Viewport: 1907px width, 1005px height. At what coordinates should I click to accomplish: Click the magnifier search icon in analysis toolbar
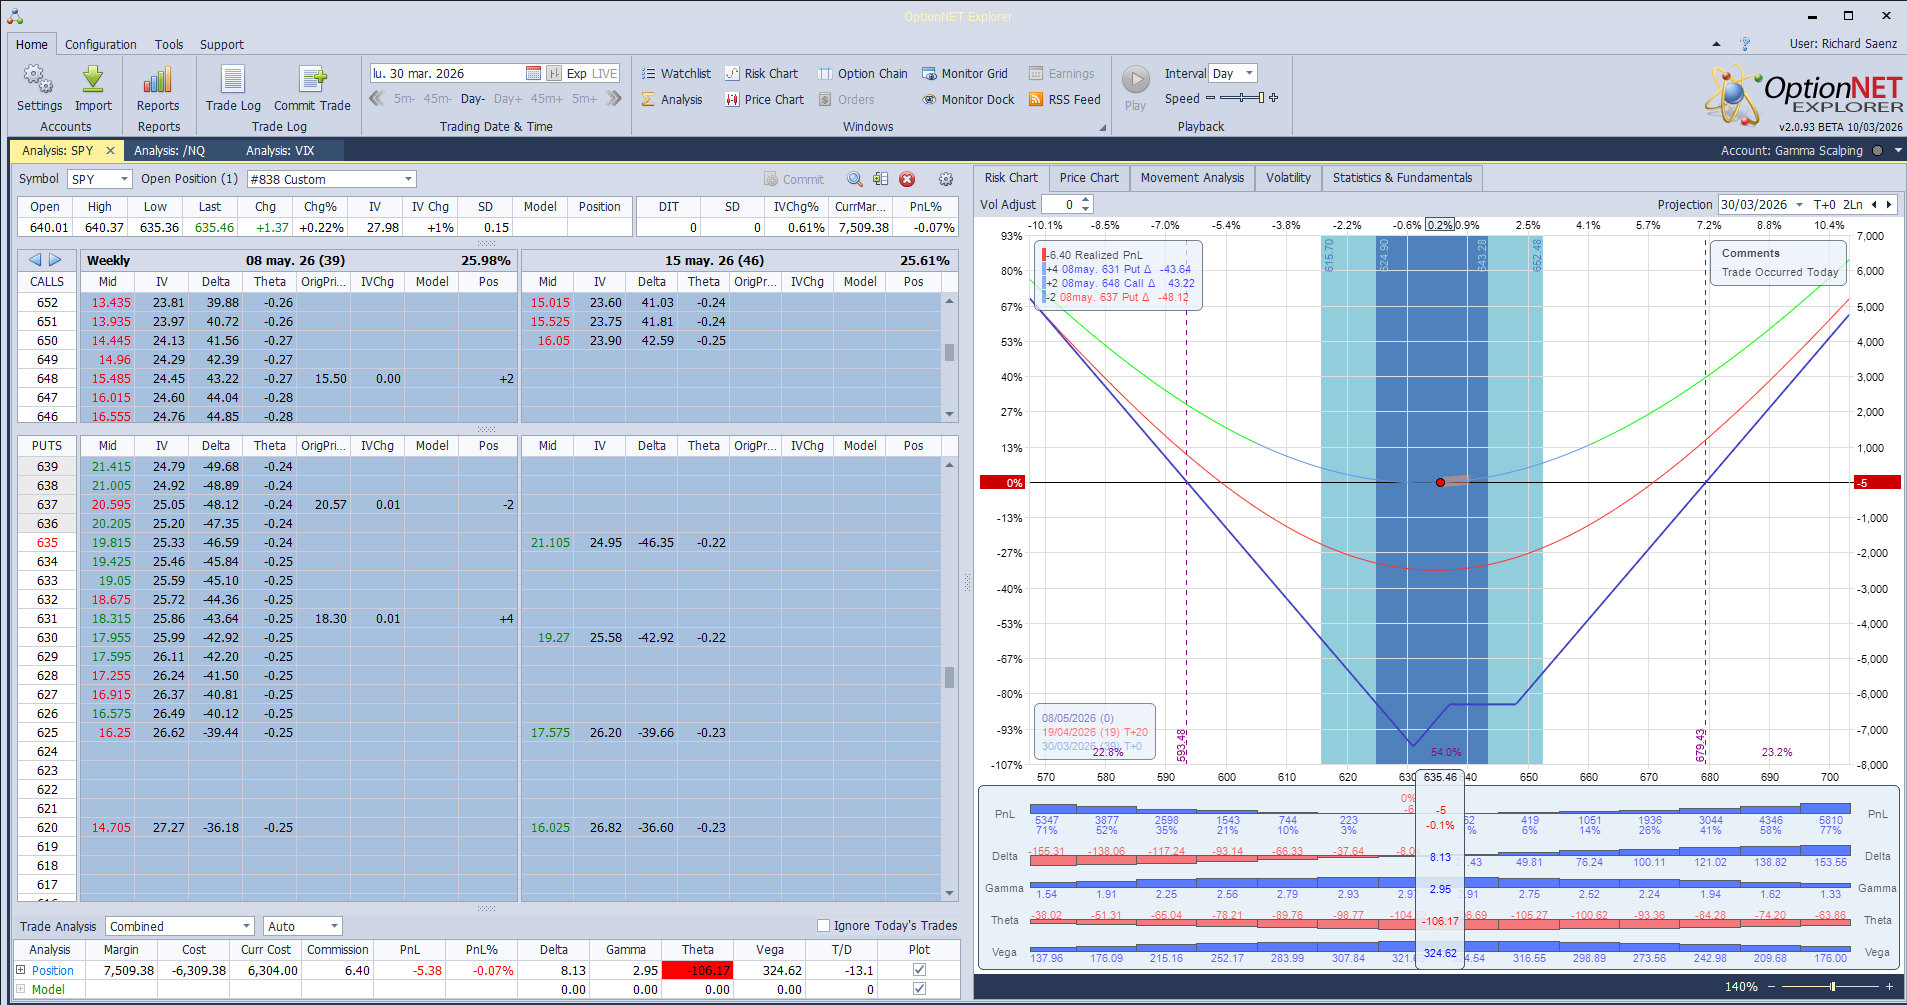(855, 179)
